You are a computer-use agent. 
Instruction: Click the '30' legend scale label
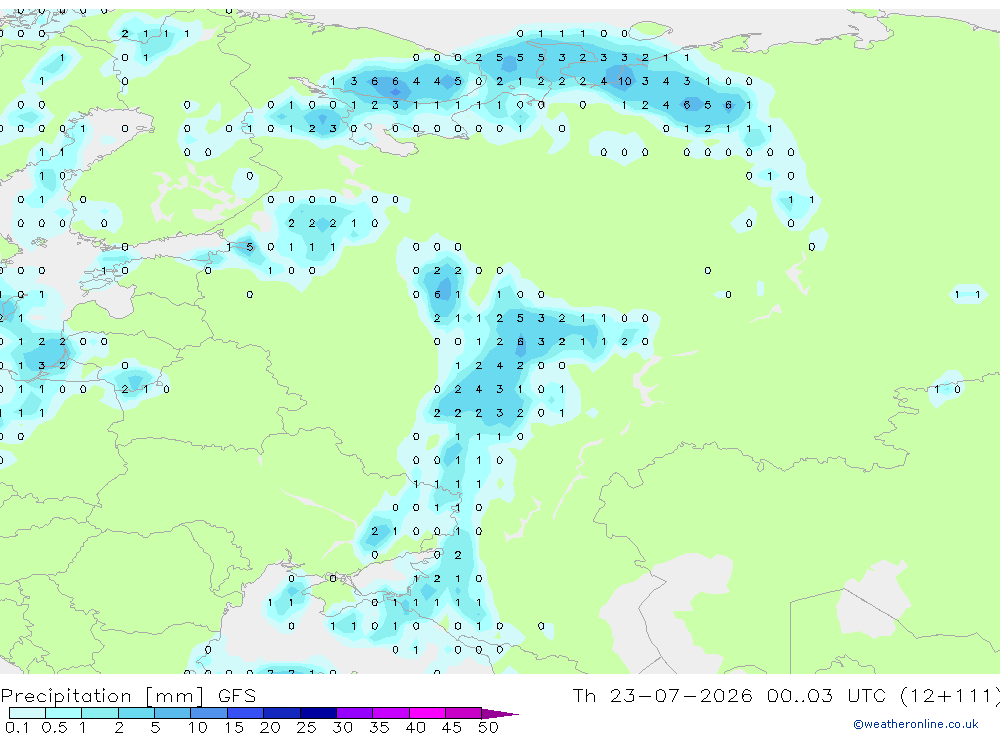point(342,727)
